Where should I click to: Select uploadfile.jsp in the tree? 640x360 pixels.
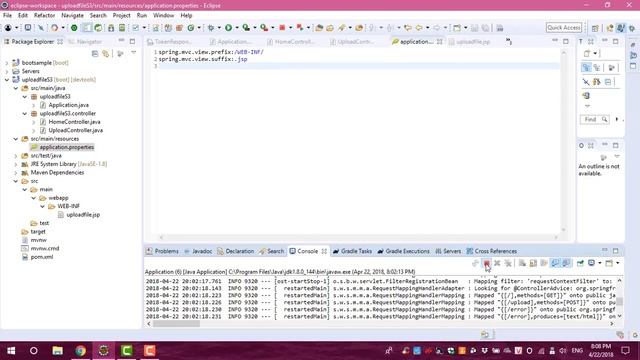(x=83, y=215)
